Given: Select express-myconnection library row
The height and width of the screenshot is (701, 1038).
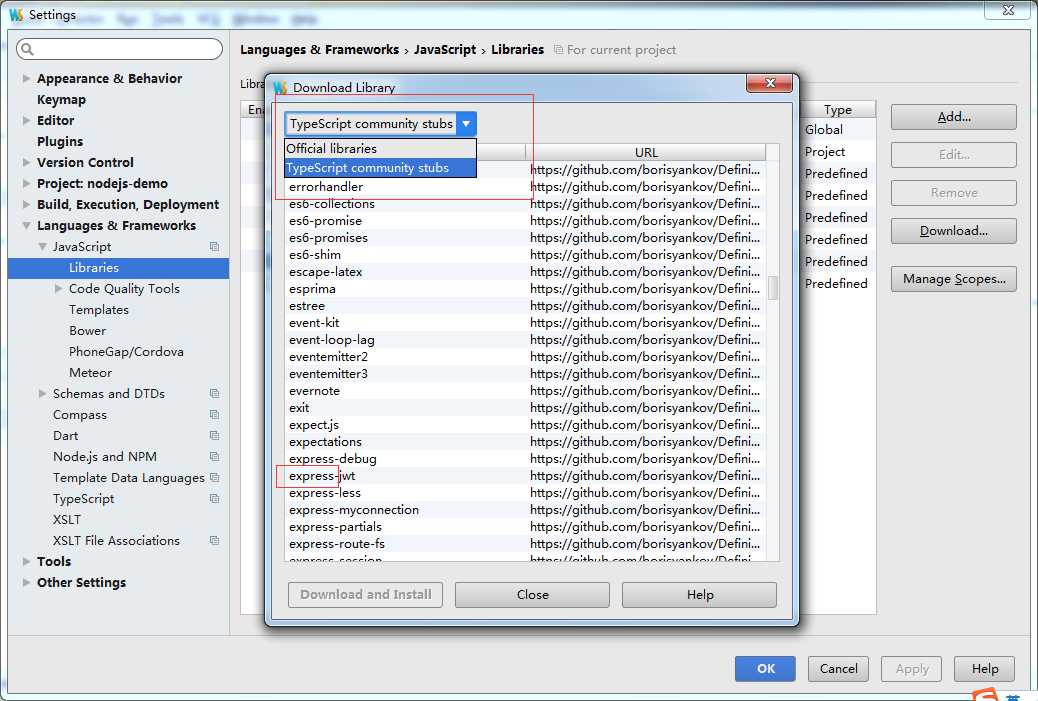Looking at the screenshot, I should point(524,510).
